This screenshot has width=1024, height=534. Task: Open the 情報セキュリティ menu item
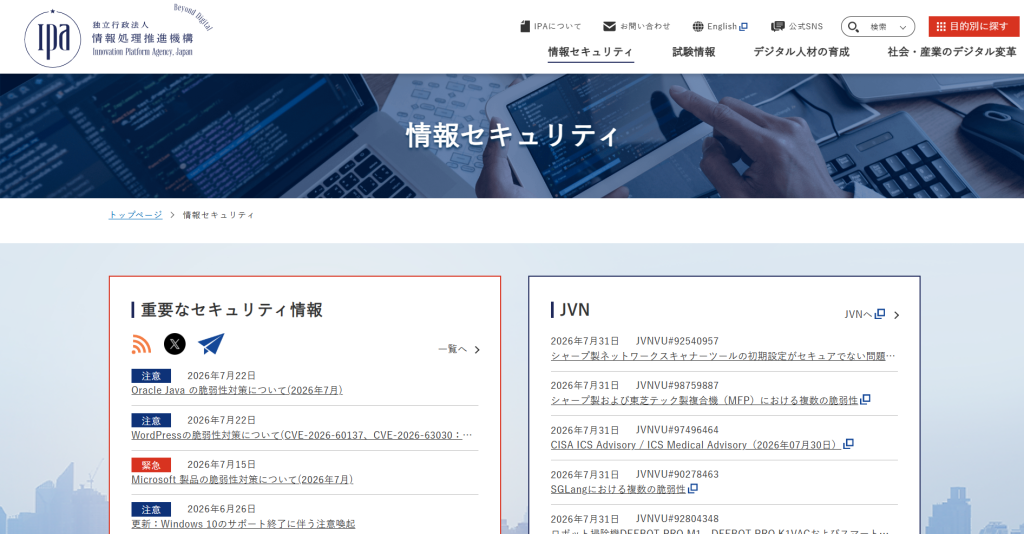590,52
